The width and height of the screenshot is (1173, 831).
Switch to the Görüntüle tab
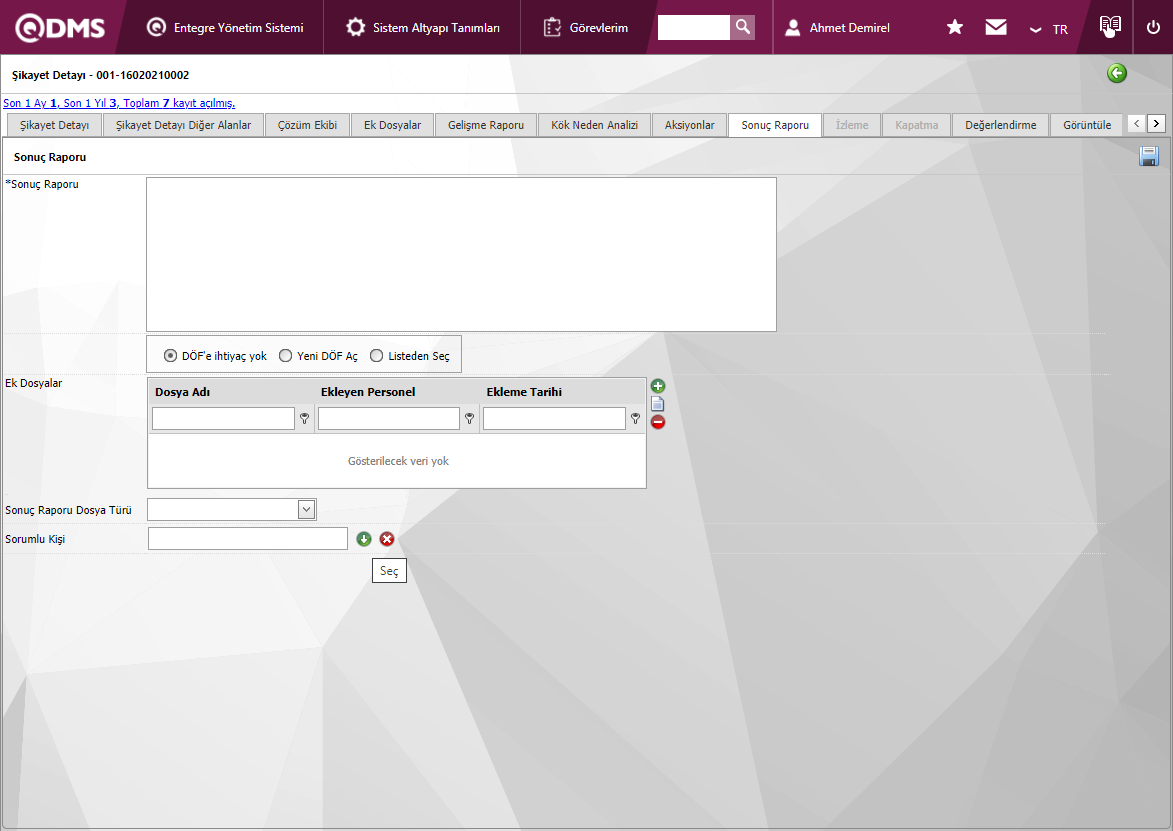click(1087, 125)
